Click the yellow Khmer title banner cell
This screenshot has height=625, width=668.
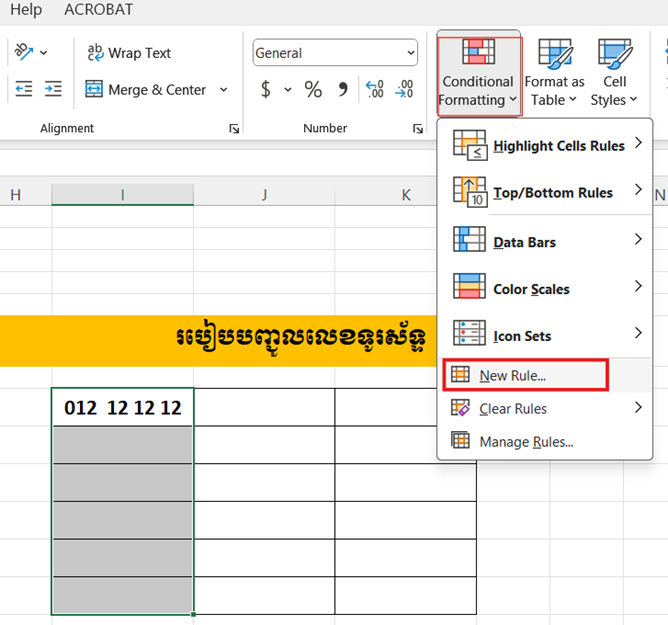click(x=218, y=340)
